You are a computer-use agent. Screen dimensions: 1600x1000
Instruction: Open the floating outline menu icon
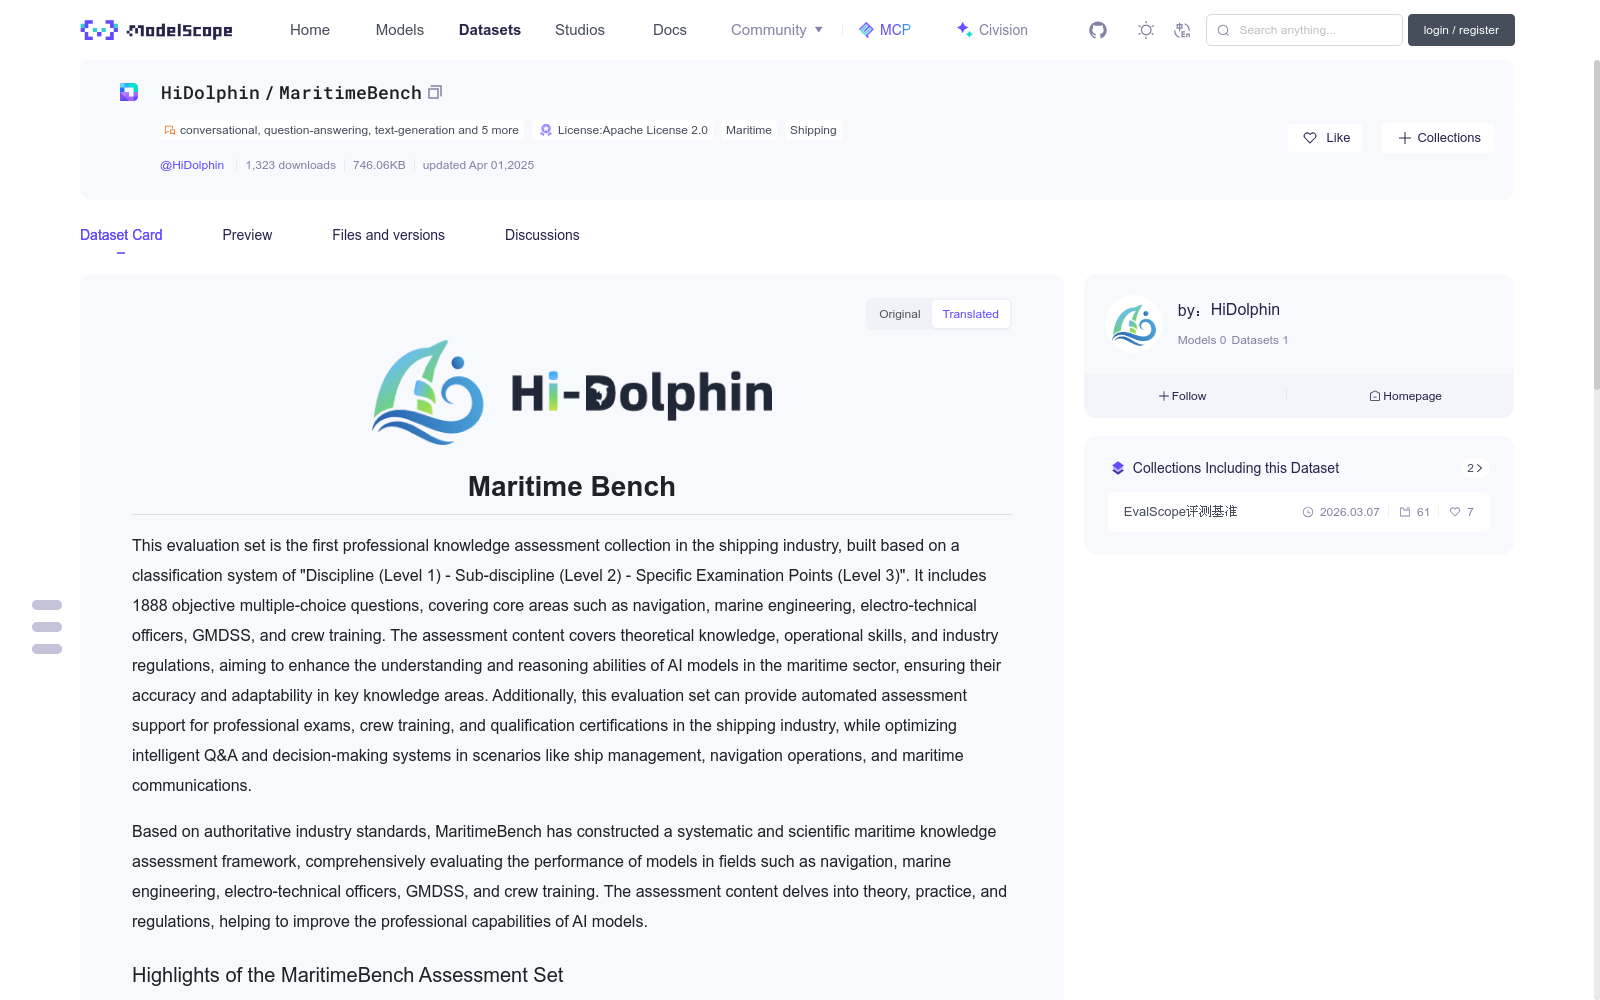pos(47,627)
